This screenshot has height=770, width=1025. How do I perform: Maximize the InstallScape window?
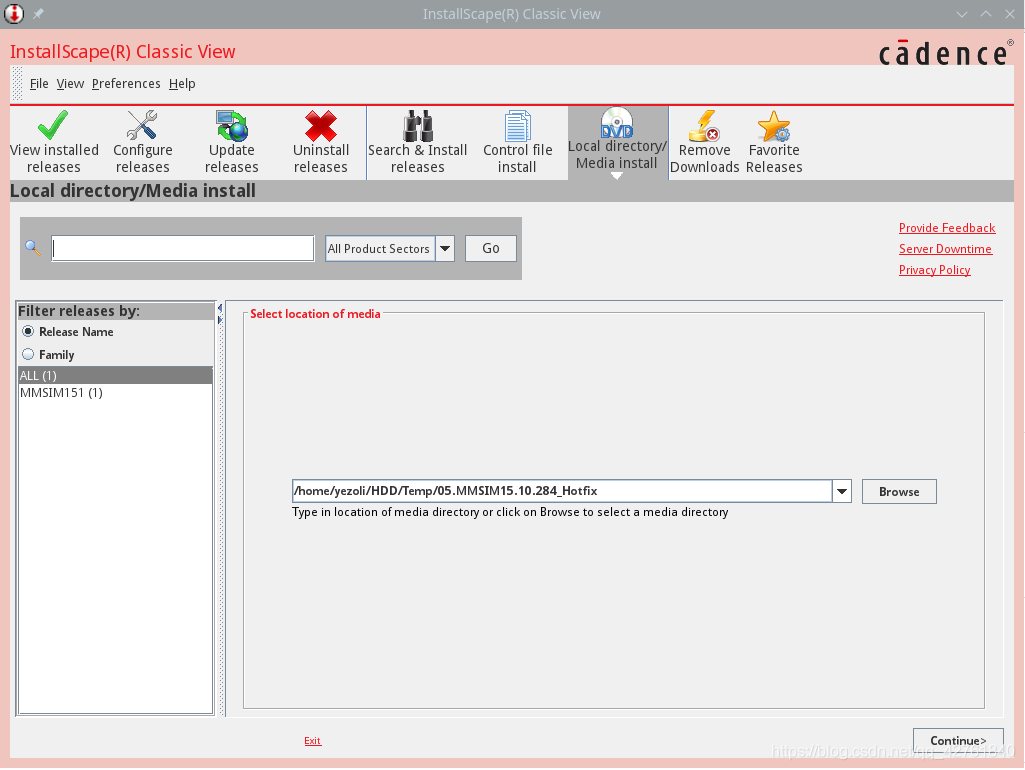coord(986,14)
